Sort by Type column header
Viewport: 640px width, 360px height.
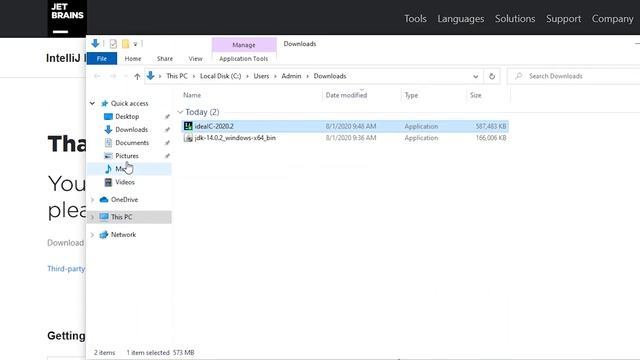coord(411,95)
